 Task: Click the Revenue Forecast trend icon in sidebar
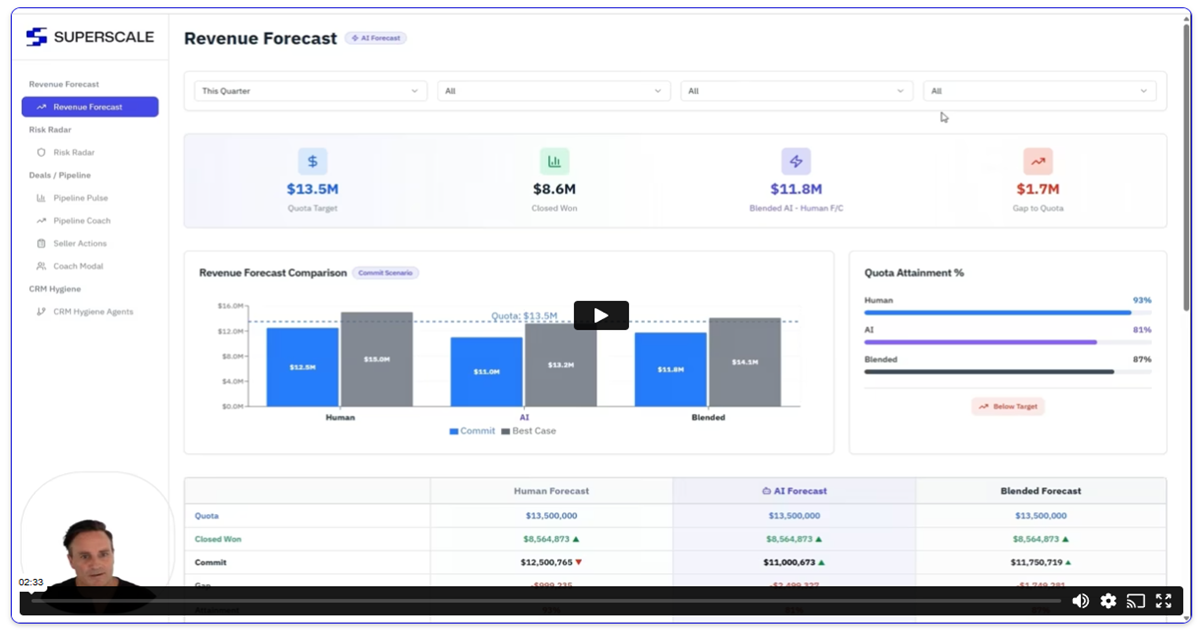41,107
